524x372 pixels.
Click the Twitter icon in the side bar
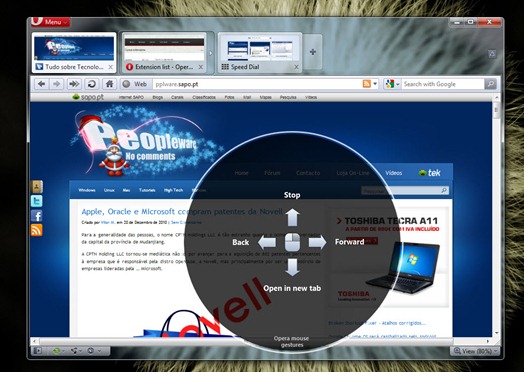tap(37, 201)
